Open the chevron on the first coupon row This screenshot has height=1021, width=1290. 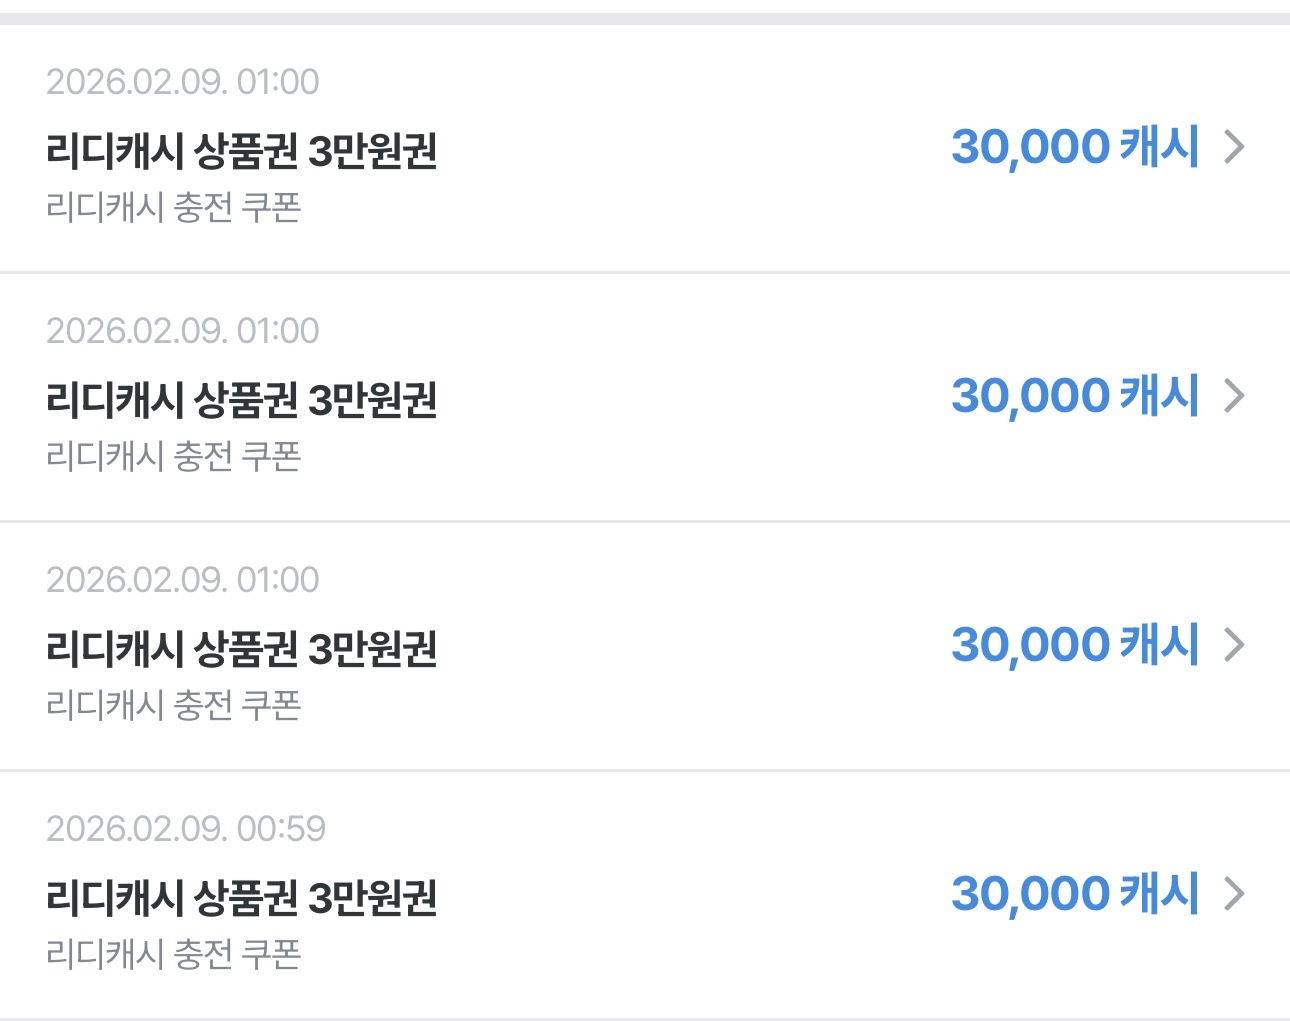click(x=1235, y=147)
